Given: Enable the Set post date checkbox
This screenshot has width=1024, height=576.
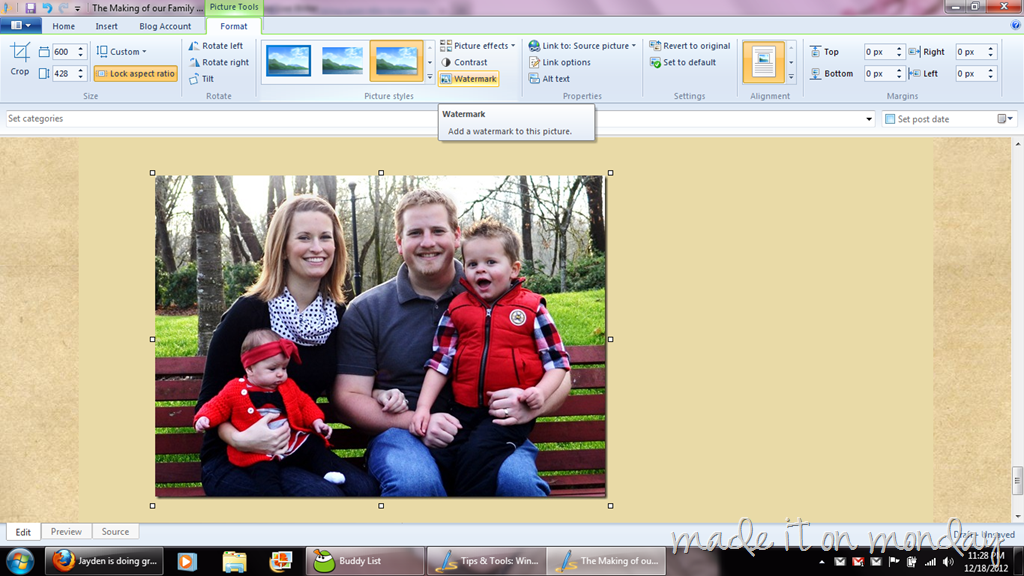Looking at the screenshot, I should 889,119.
